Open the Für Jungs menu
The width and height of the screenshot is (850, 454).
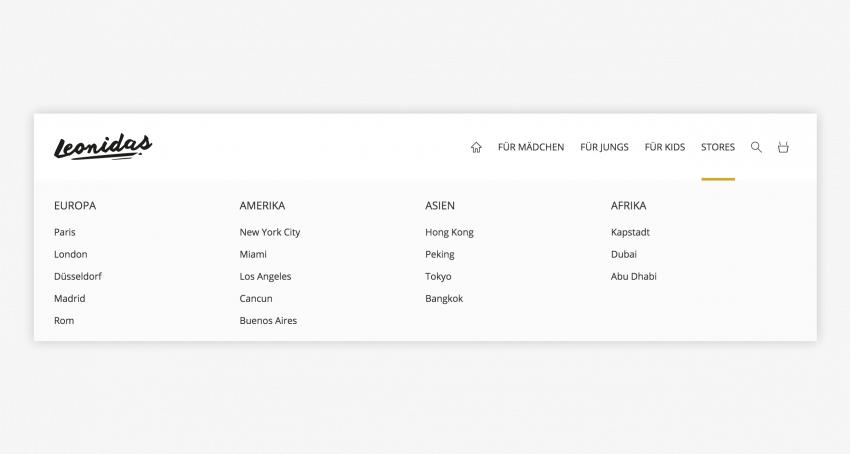(x=604, y=147)
